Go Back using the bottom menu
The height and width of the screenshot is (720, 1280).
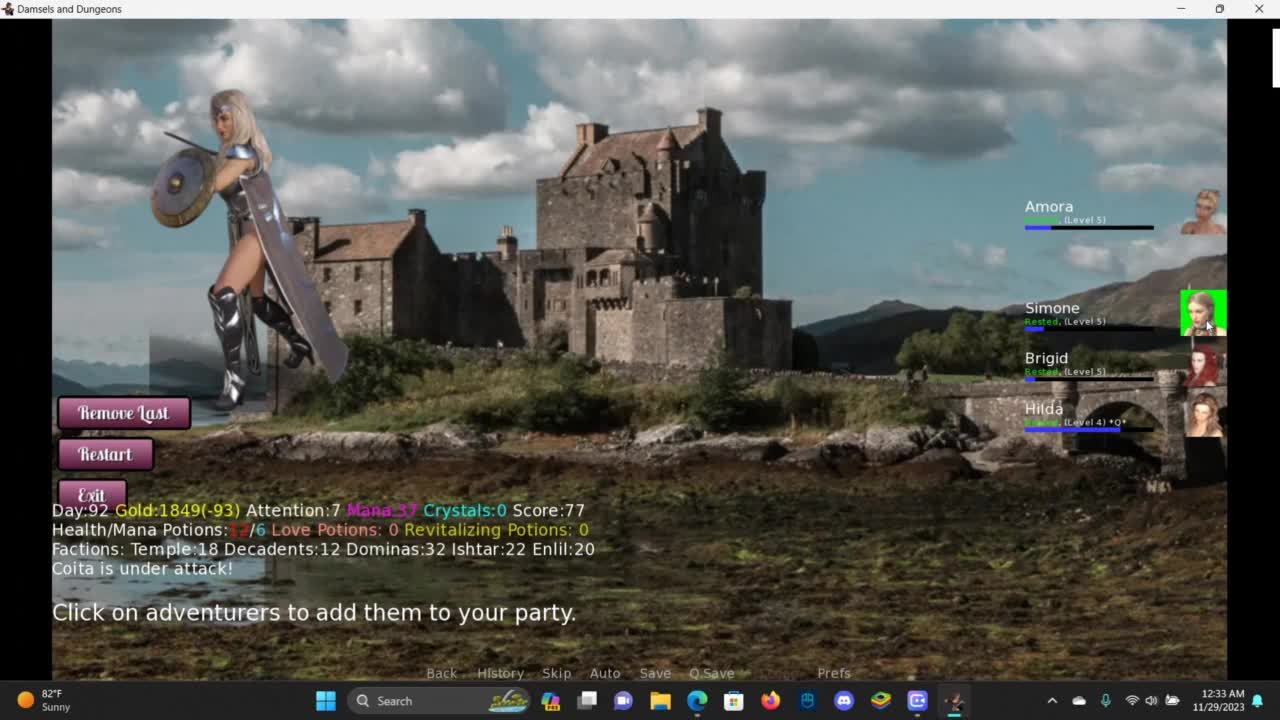[441, 673]
